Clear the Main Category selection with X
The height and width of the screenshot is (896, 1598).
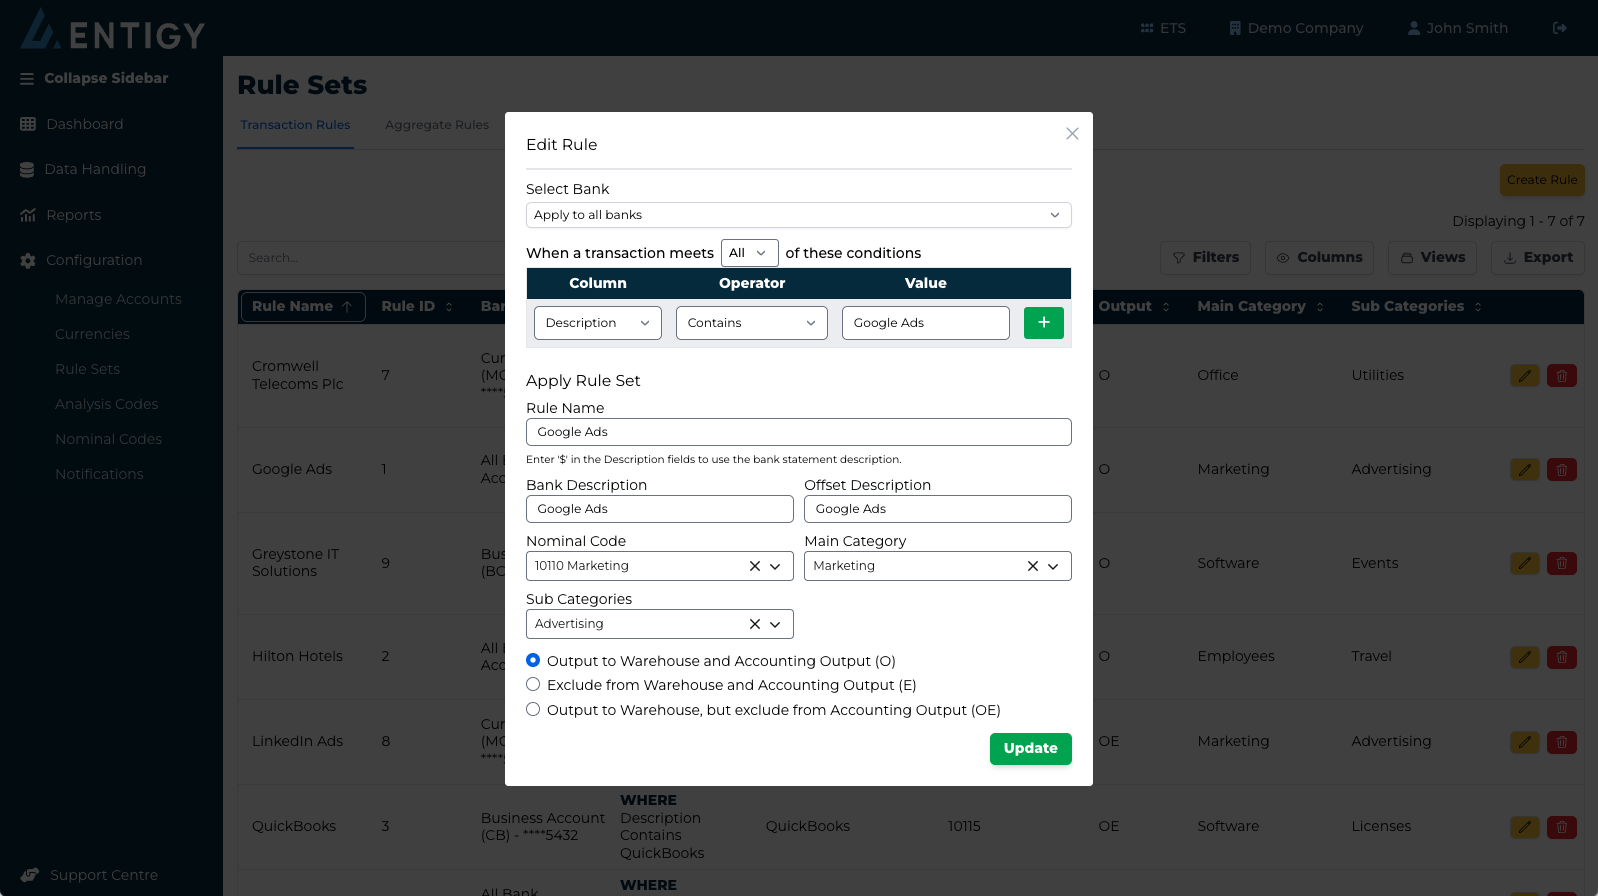click(1033, 566)
